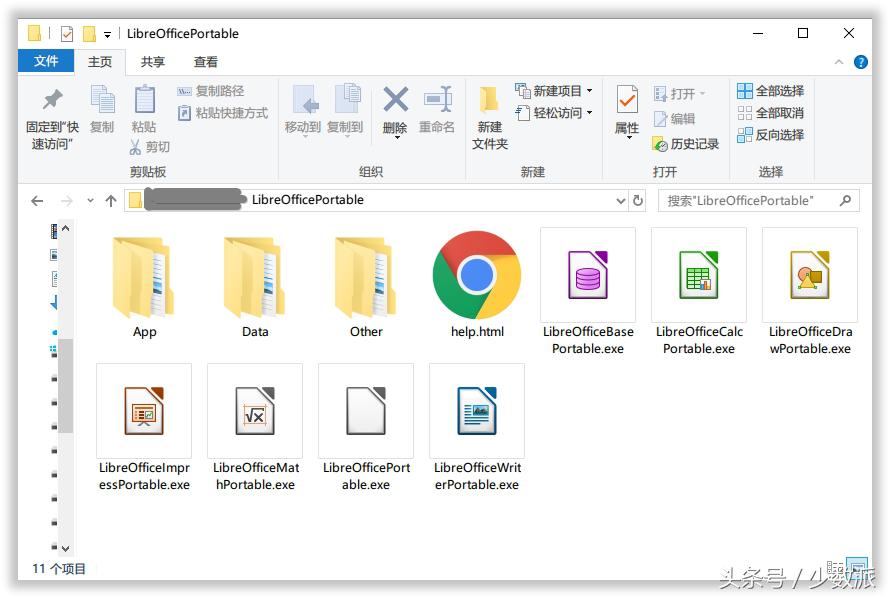Open help.html with the Chrome icon
This screenshot has height=598, width=890.
(x=477, y=276)
